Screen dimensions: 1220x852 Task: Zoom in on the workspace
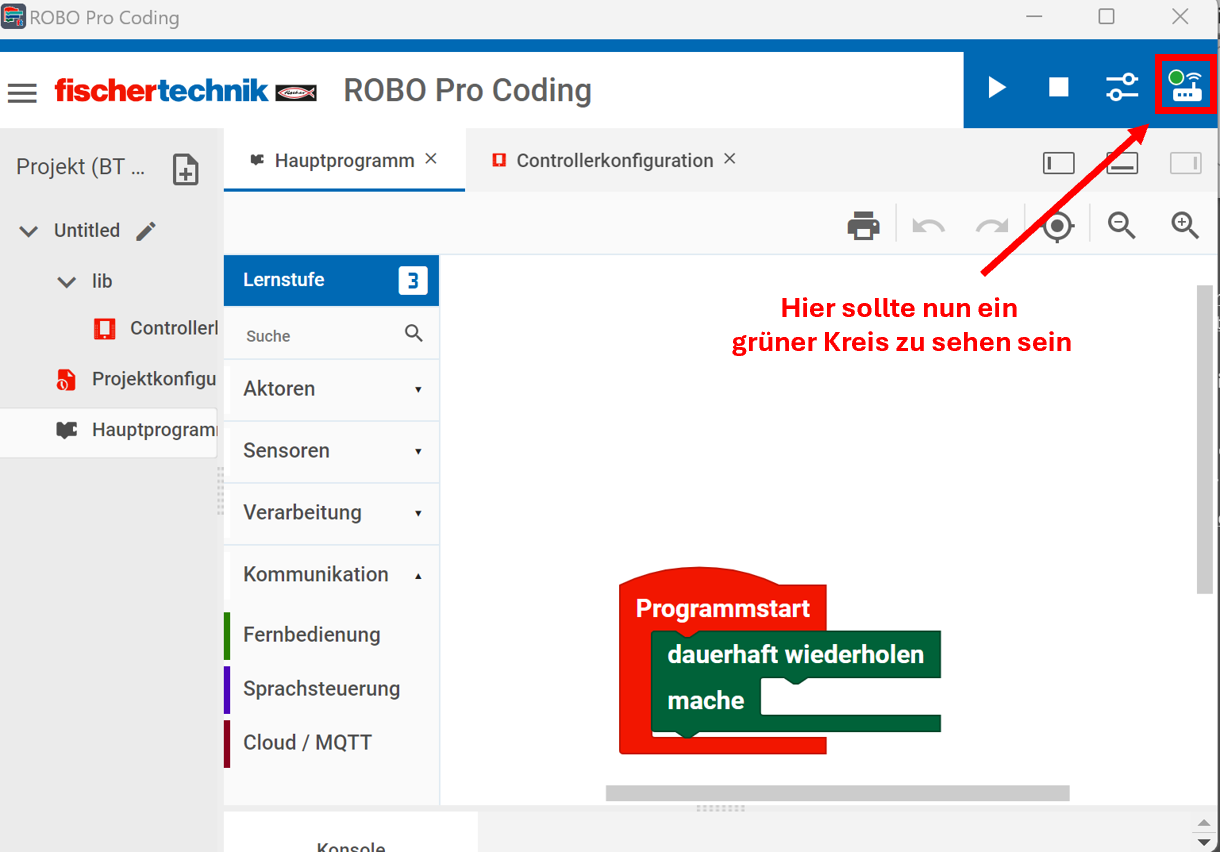(1185, 226)
